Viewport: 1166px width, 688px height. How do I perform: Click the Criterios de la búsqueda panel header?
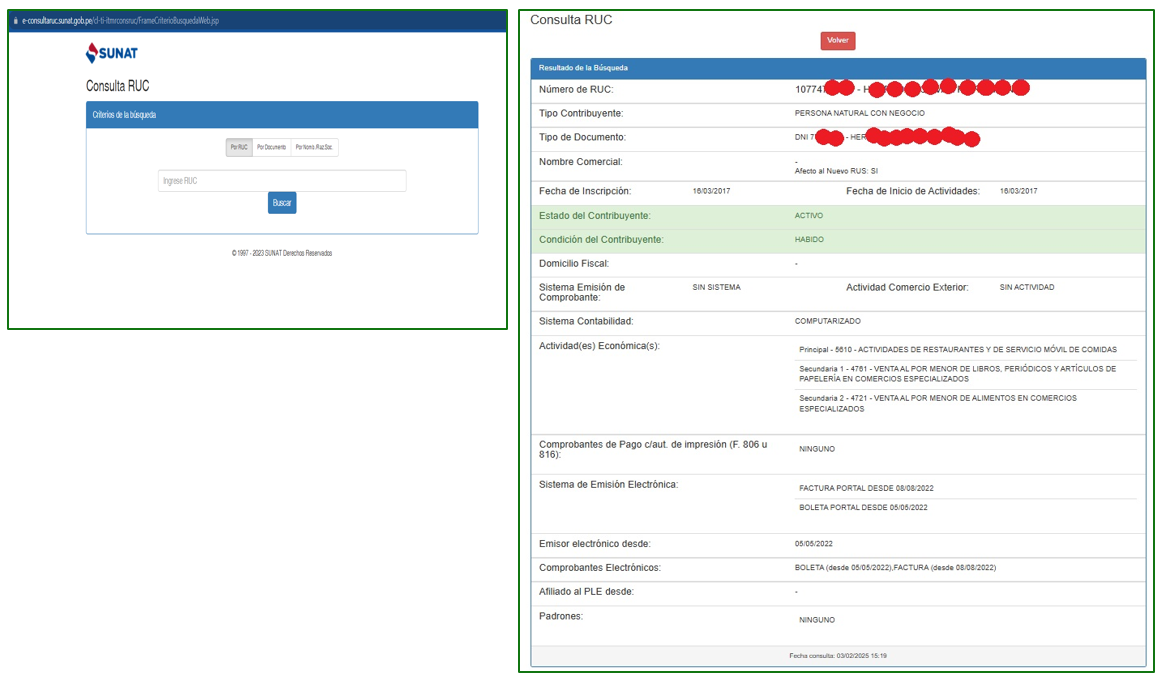coord(282,115)
